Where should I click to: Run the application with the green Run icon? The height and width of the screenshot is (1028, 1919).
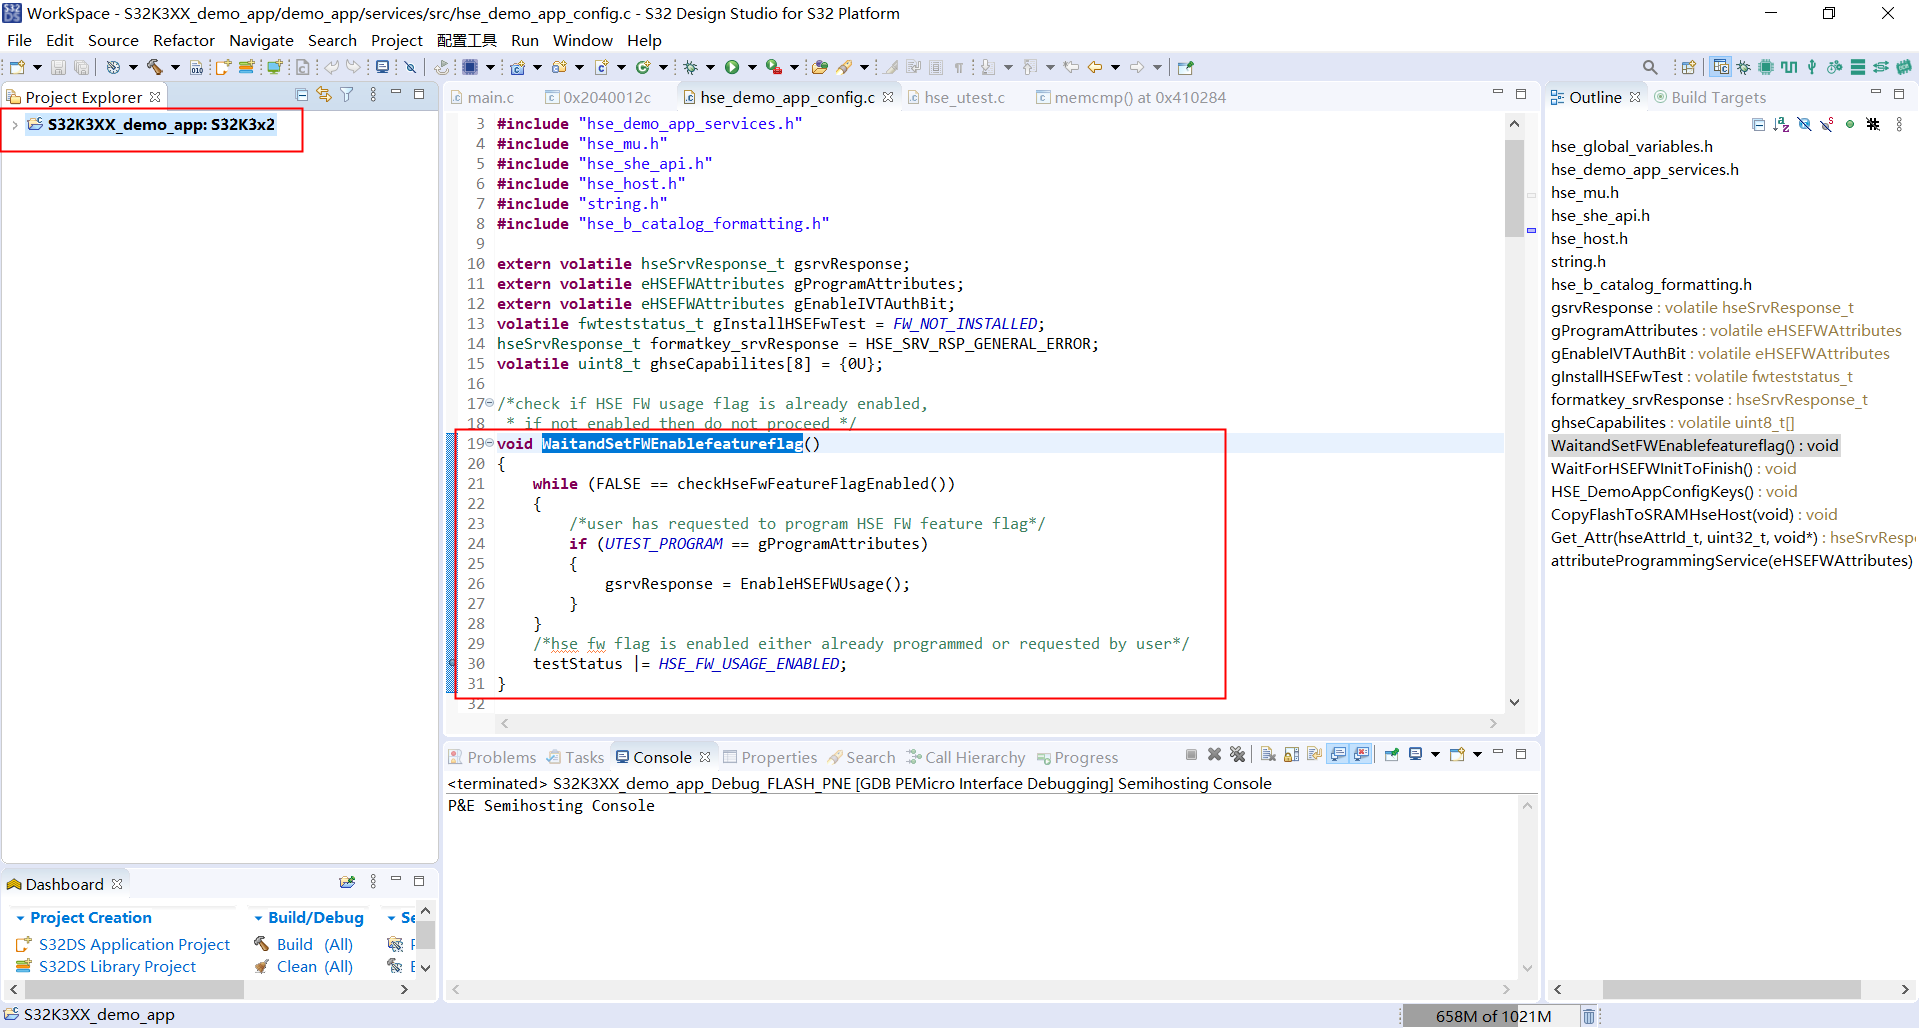coord(732,67)
